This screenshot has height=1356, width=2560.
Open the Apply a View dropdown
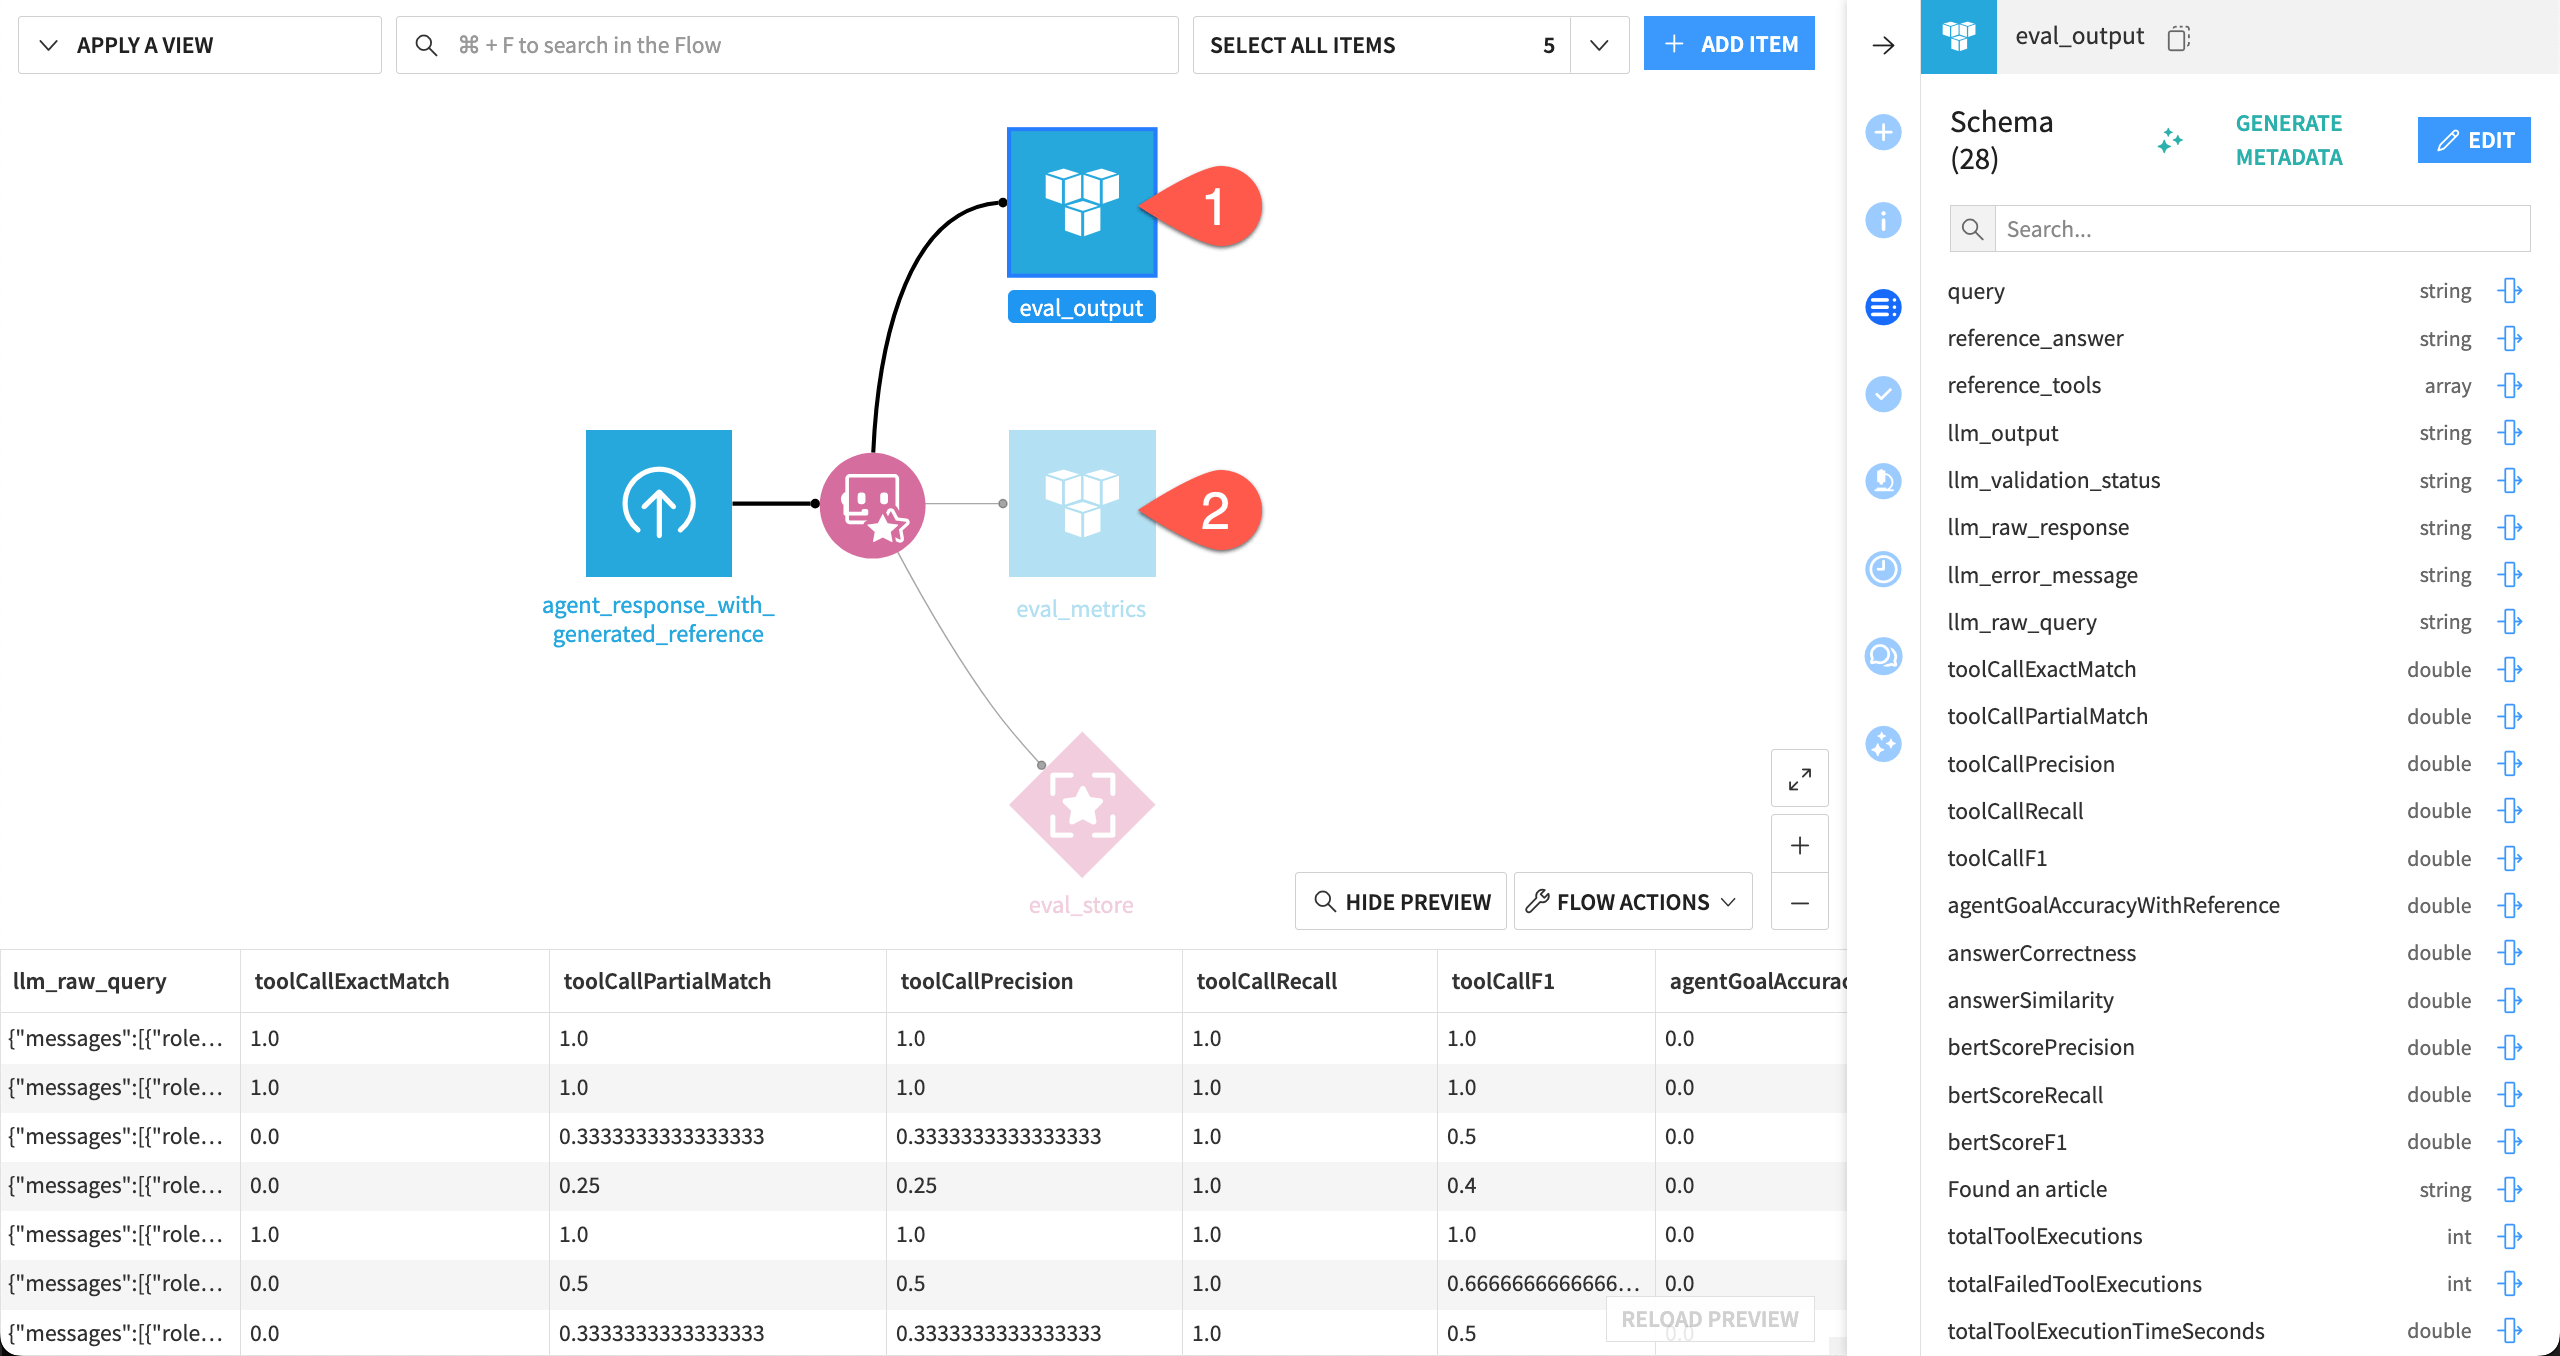(x=144, y=44)
